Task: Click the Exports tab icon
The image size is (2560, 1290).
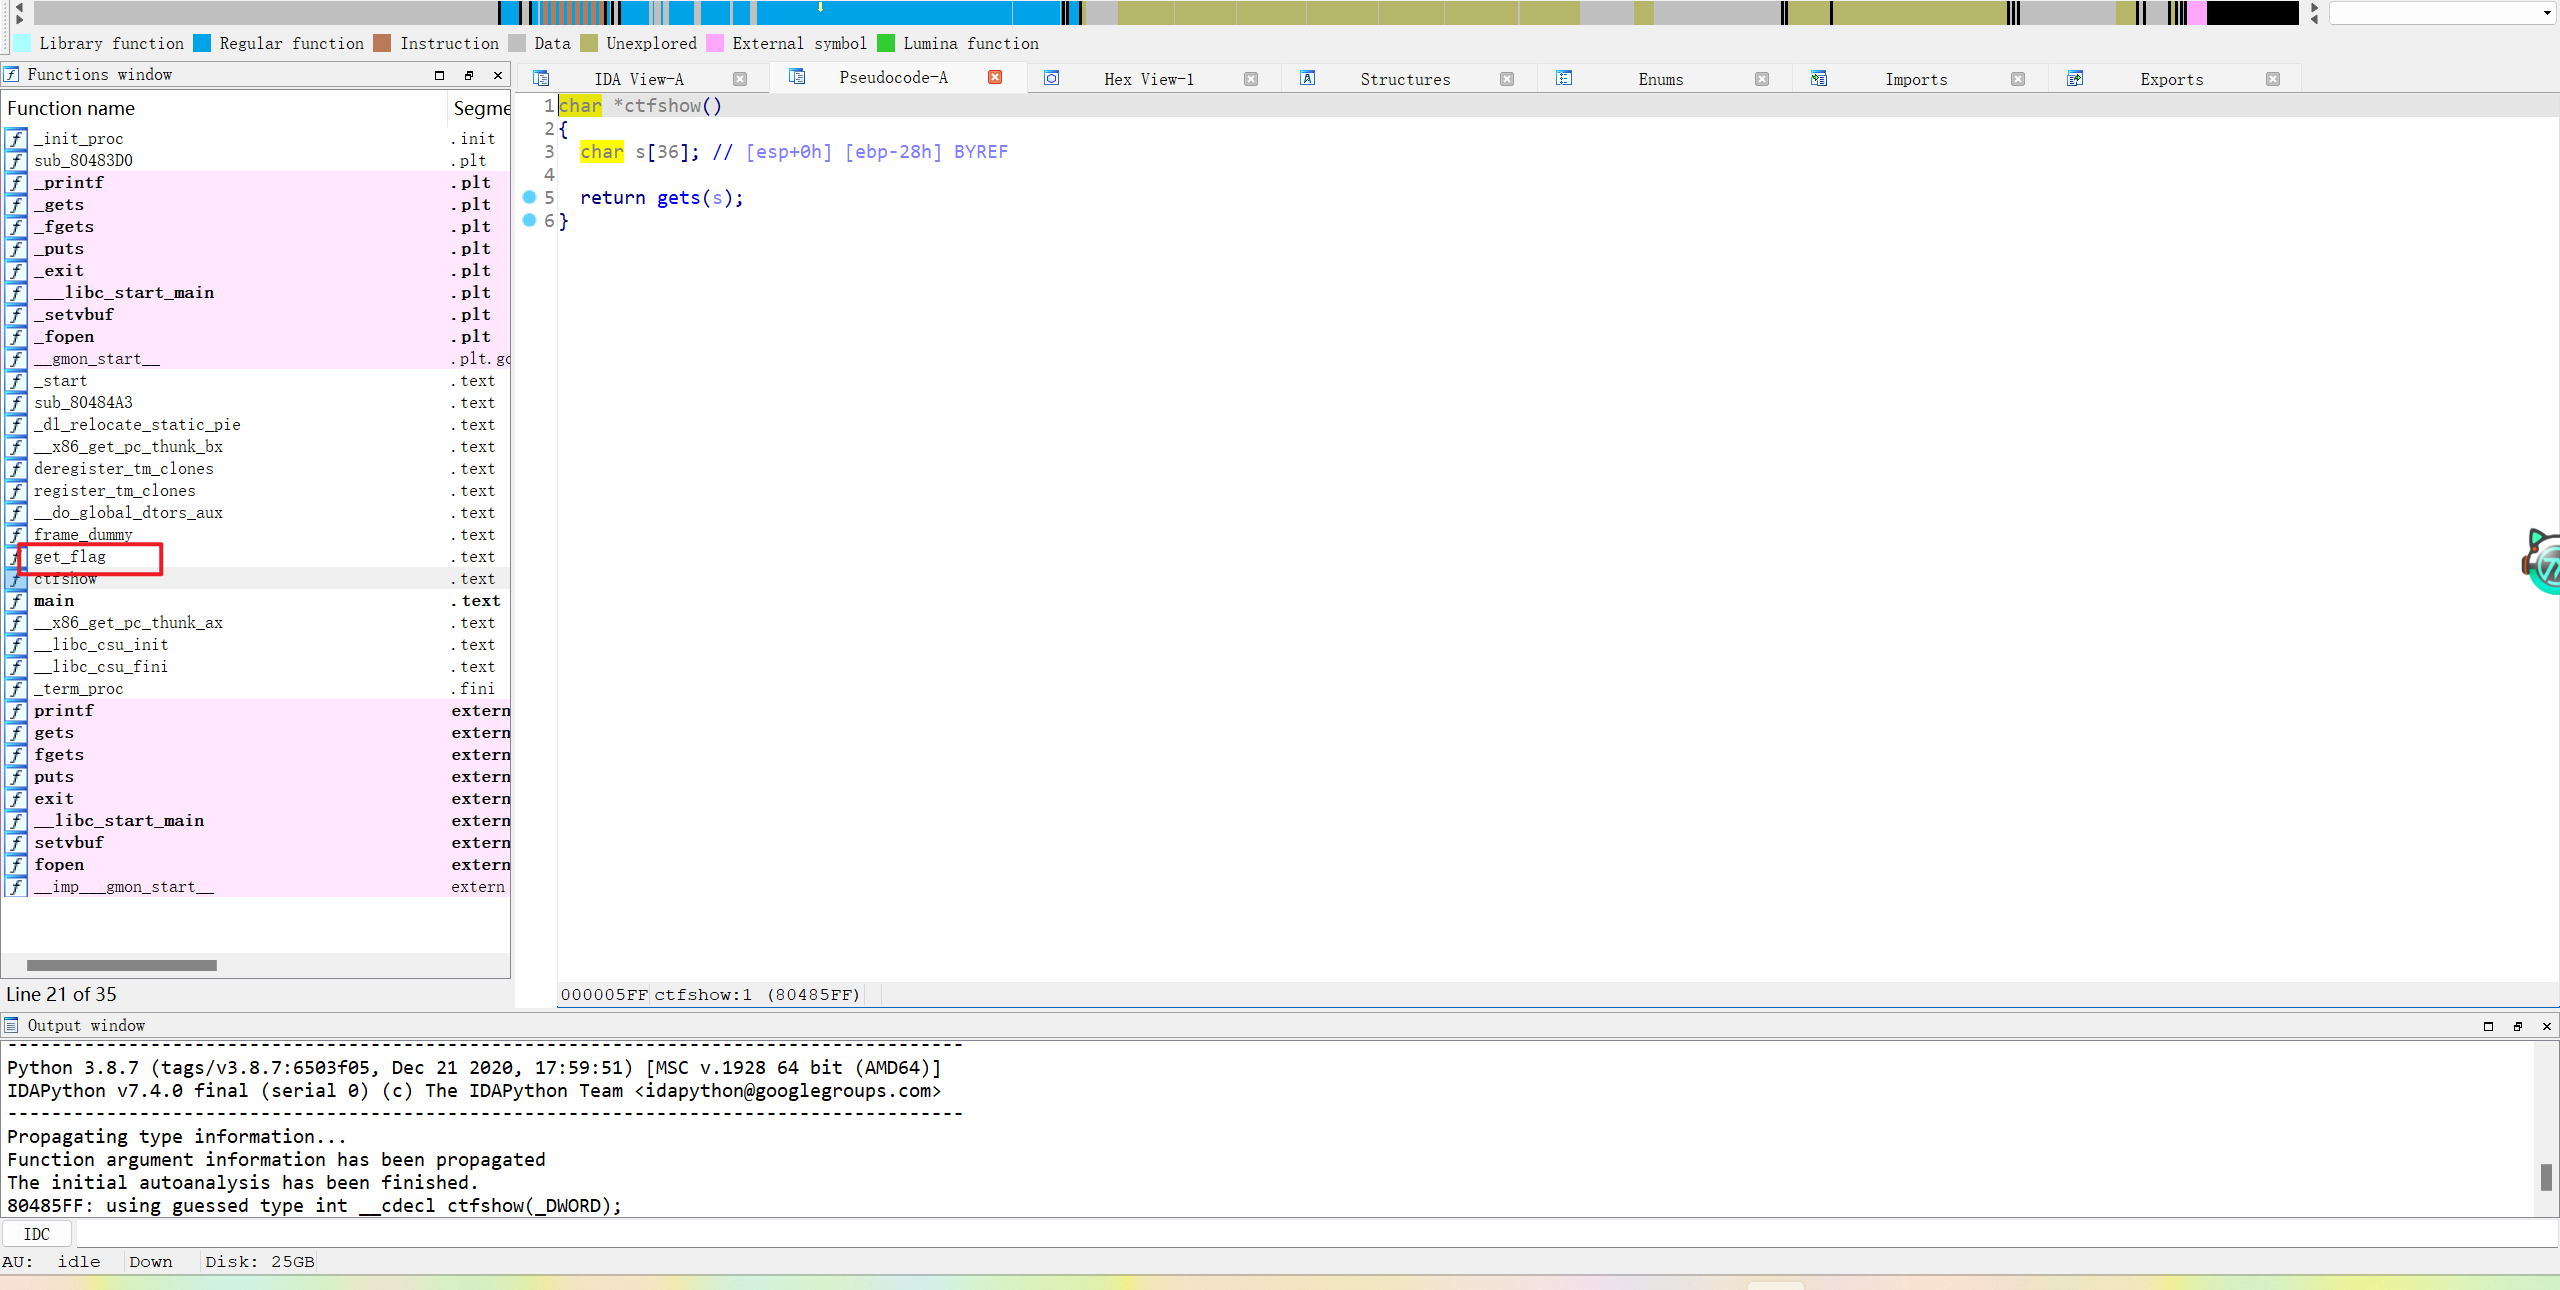Action: [2075, 78]
